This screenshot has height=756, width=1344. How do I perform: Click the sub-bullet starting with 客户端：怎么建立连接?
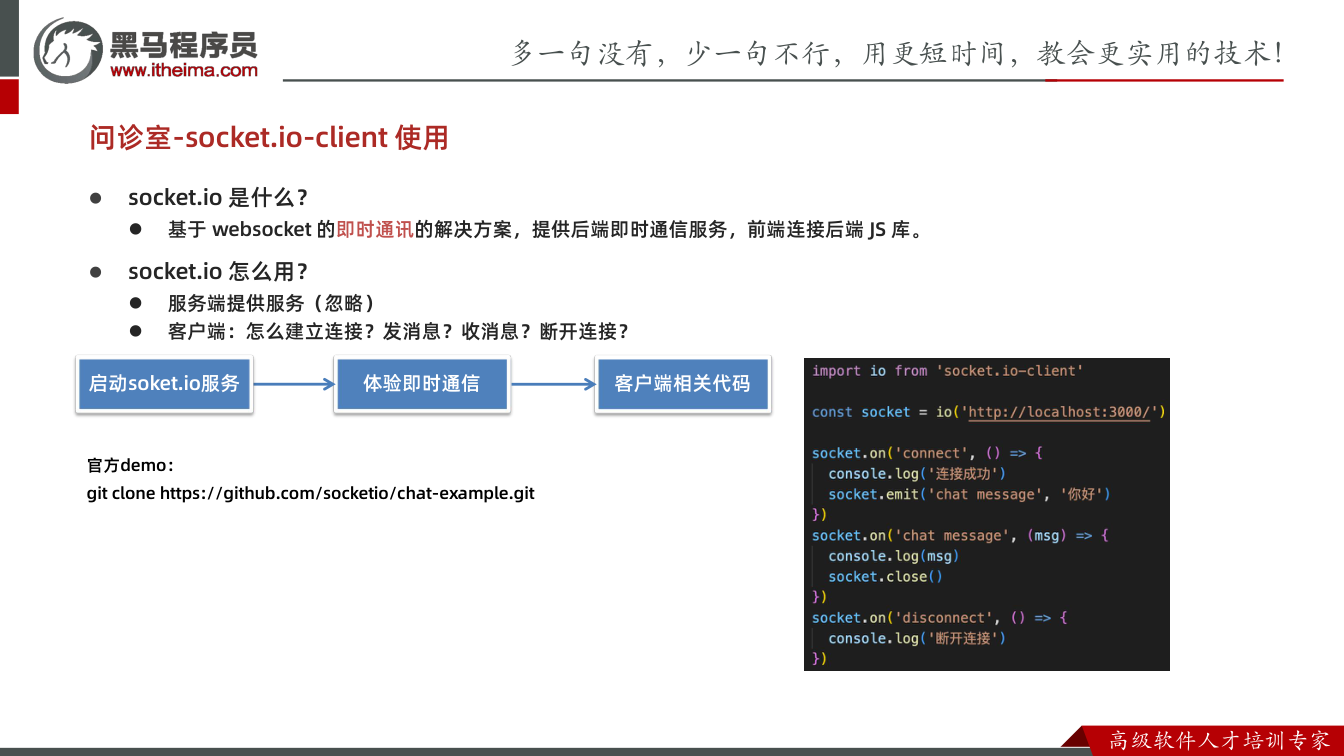399,332
